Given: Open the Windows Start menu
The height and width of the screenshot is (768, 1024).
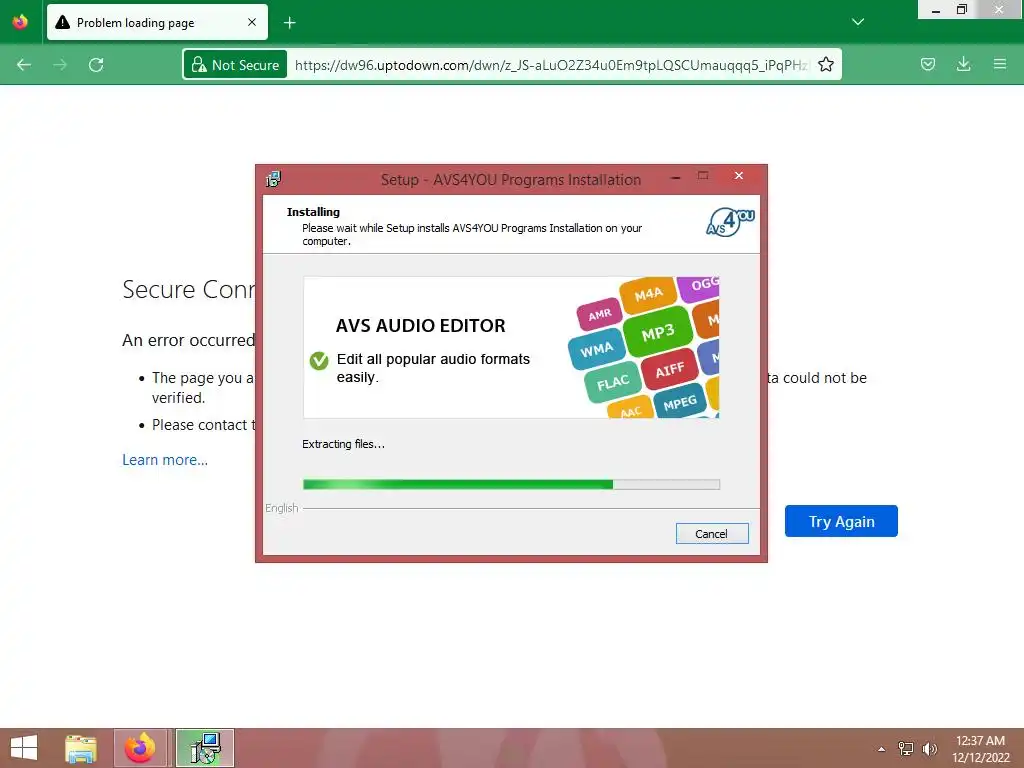Looking at the screenshot, I should point(24,748).
